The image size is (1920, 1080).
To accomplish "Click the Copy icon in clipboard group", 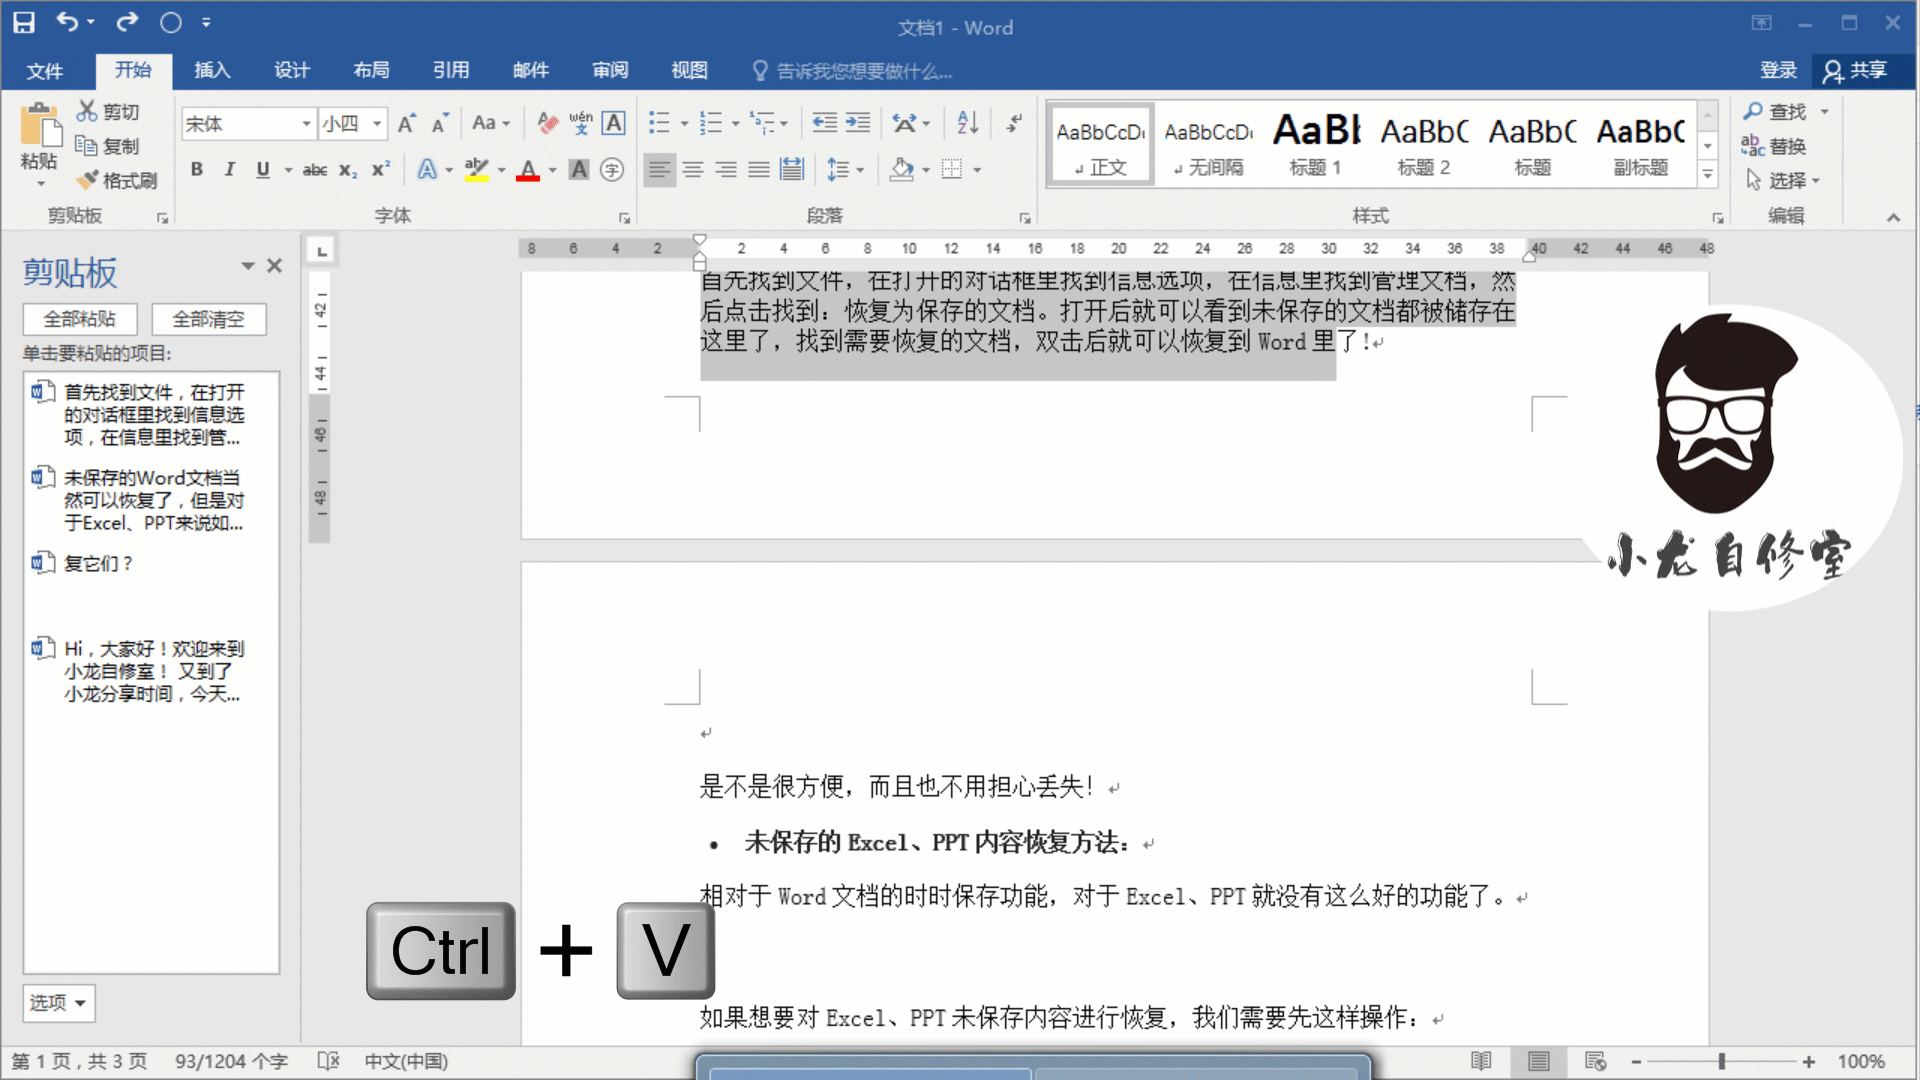I will pyautogui.click(x=86, y=146).
